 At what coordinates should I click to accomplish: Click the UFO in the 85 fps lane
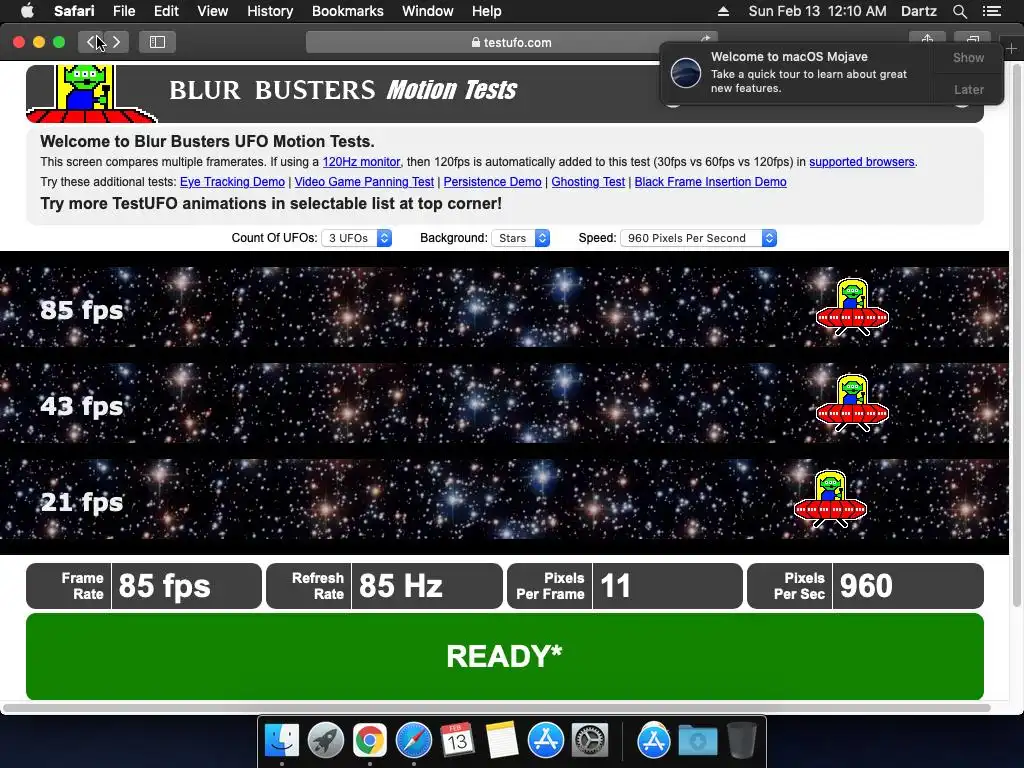[x=852, y=308]
